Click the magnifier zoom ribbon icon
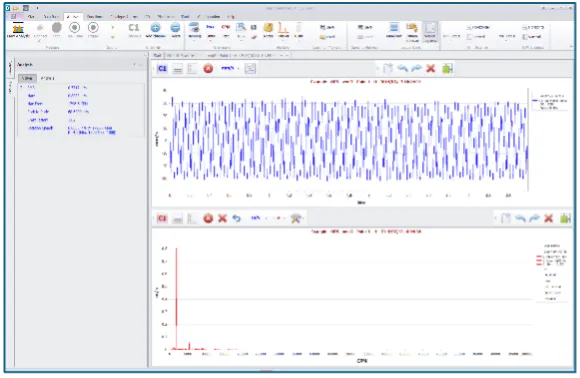The image size is (580, 378). [241, 27]
